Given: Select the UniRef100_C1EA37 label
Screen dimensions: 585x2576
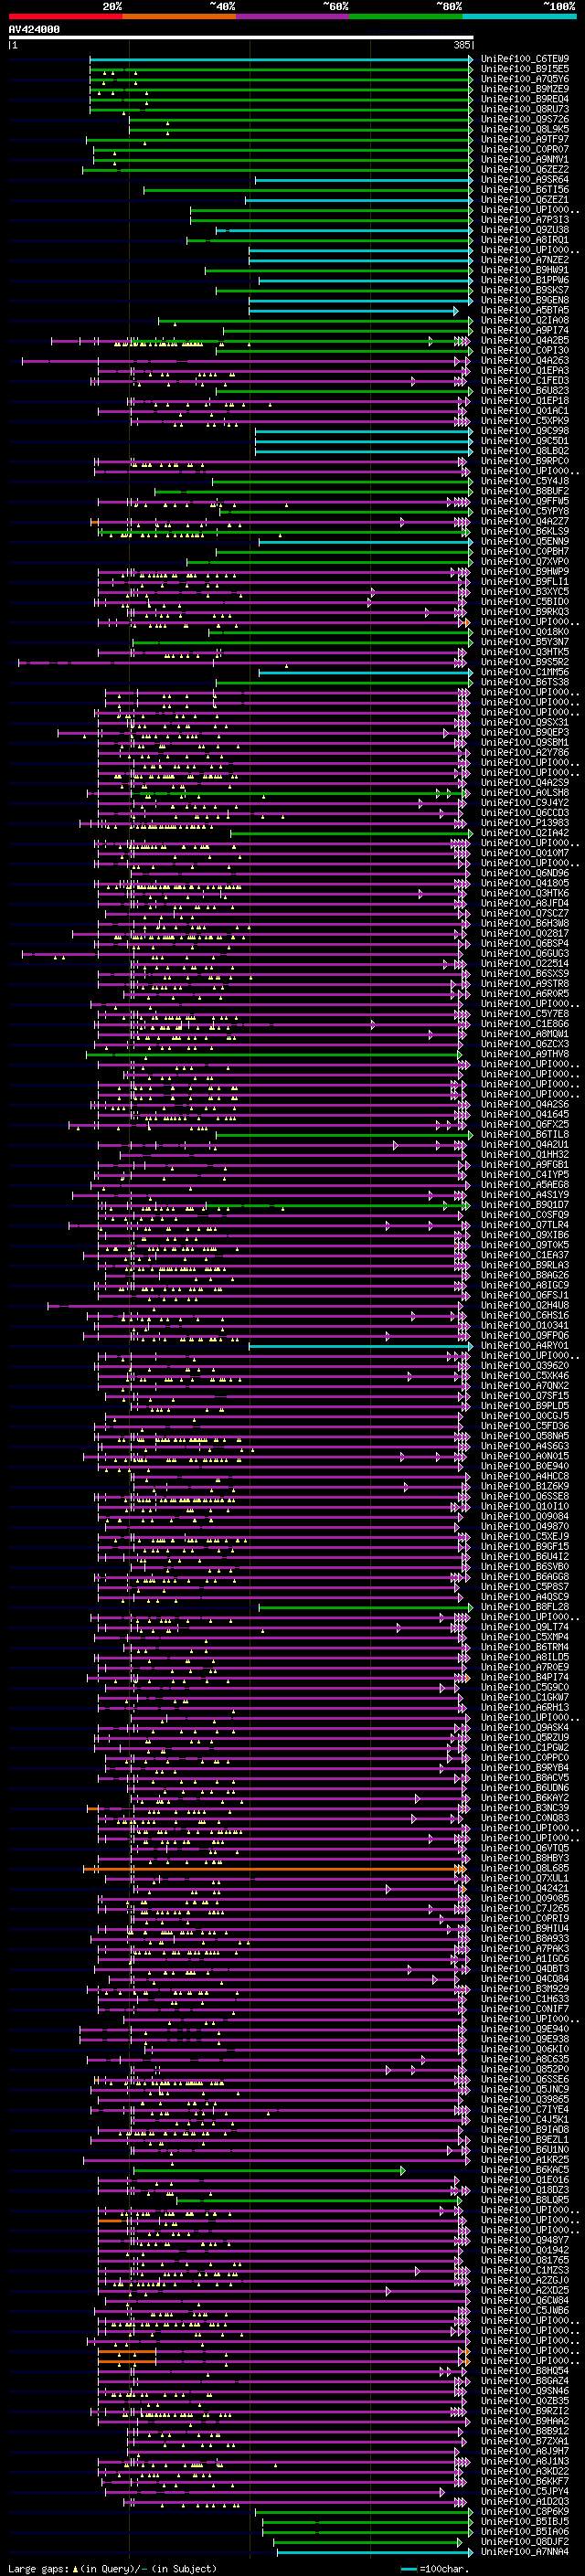Looking at the screenshot, I should [525, 1255].
